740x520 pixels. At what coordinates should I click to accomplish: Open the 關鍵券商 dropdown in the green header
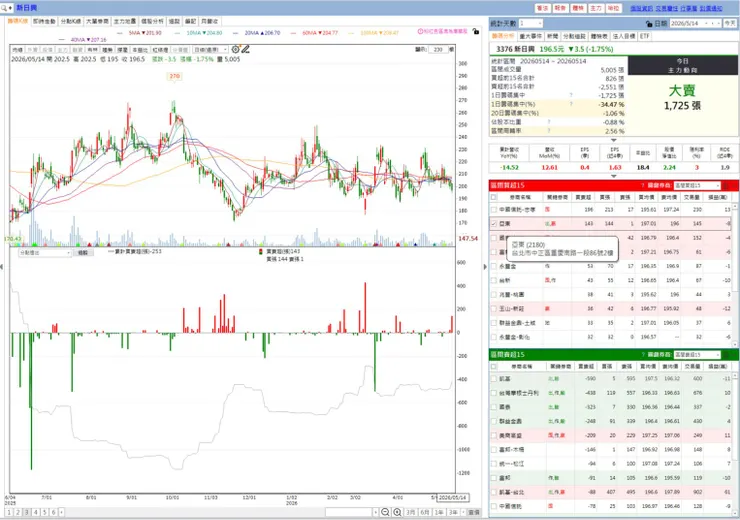point(697,354)
